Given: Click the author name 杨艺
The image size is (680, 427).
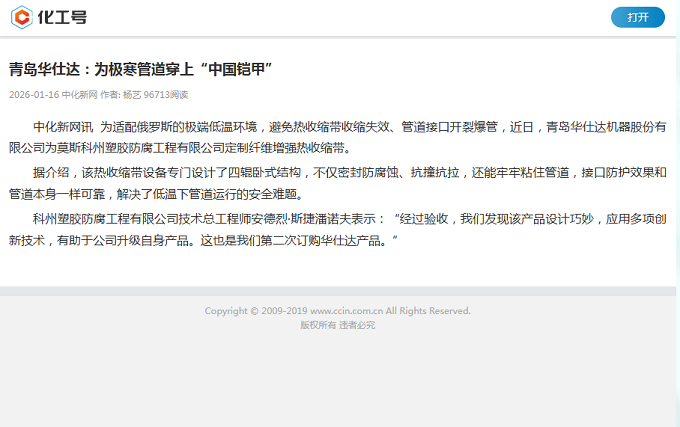Looking at the screenshot, I should click(x=132, y=95).
